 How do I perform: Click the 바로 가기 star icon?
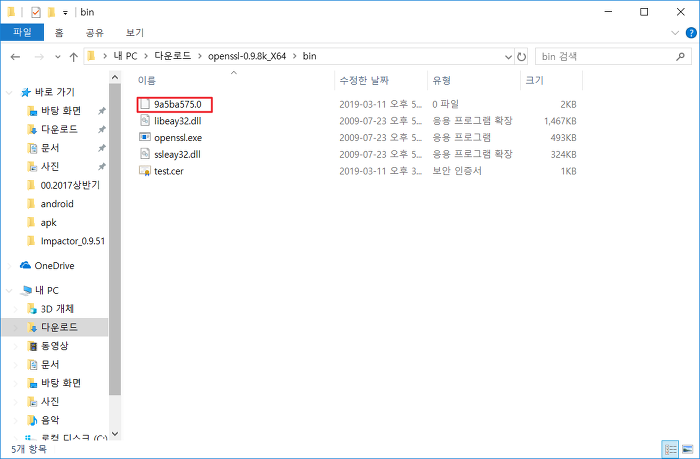click(x=25, y=92)
